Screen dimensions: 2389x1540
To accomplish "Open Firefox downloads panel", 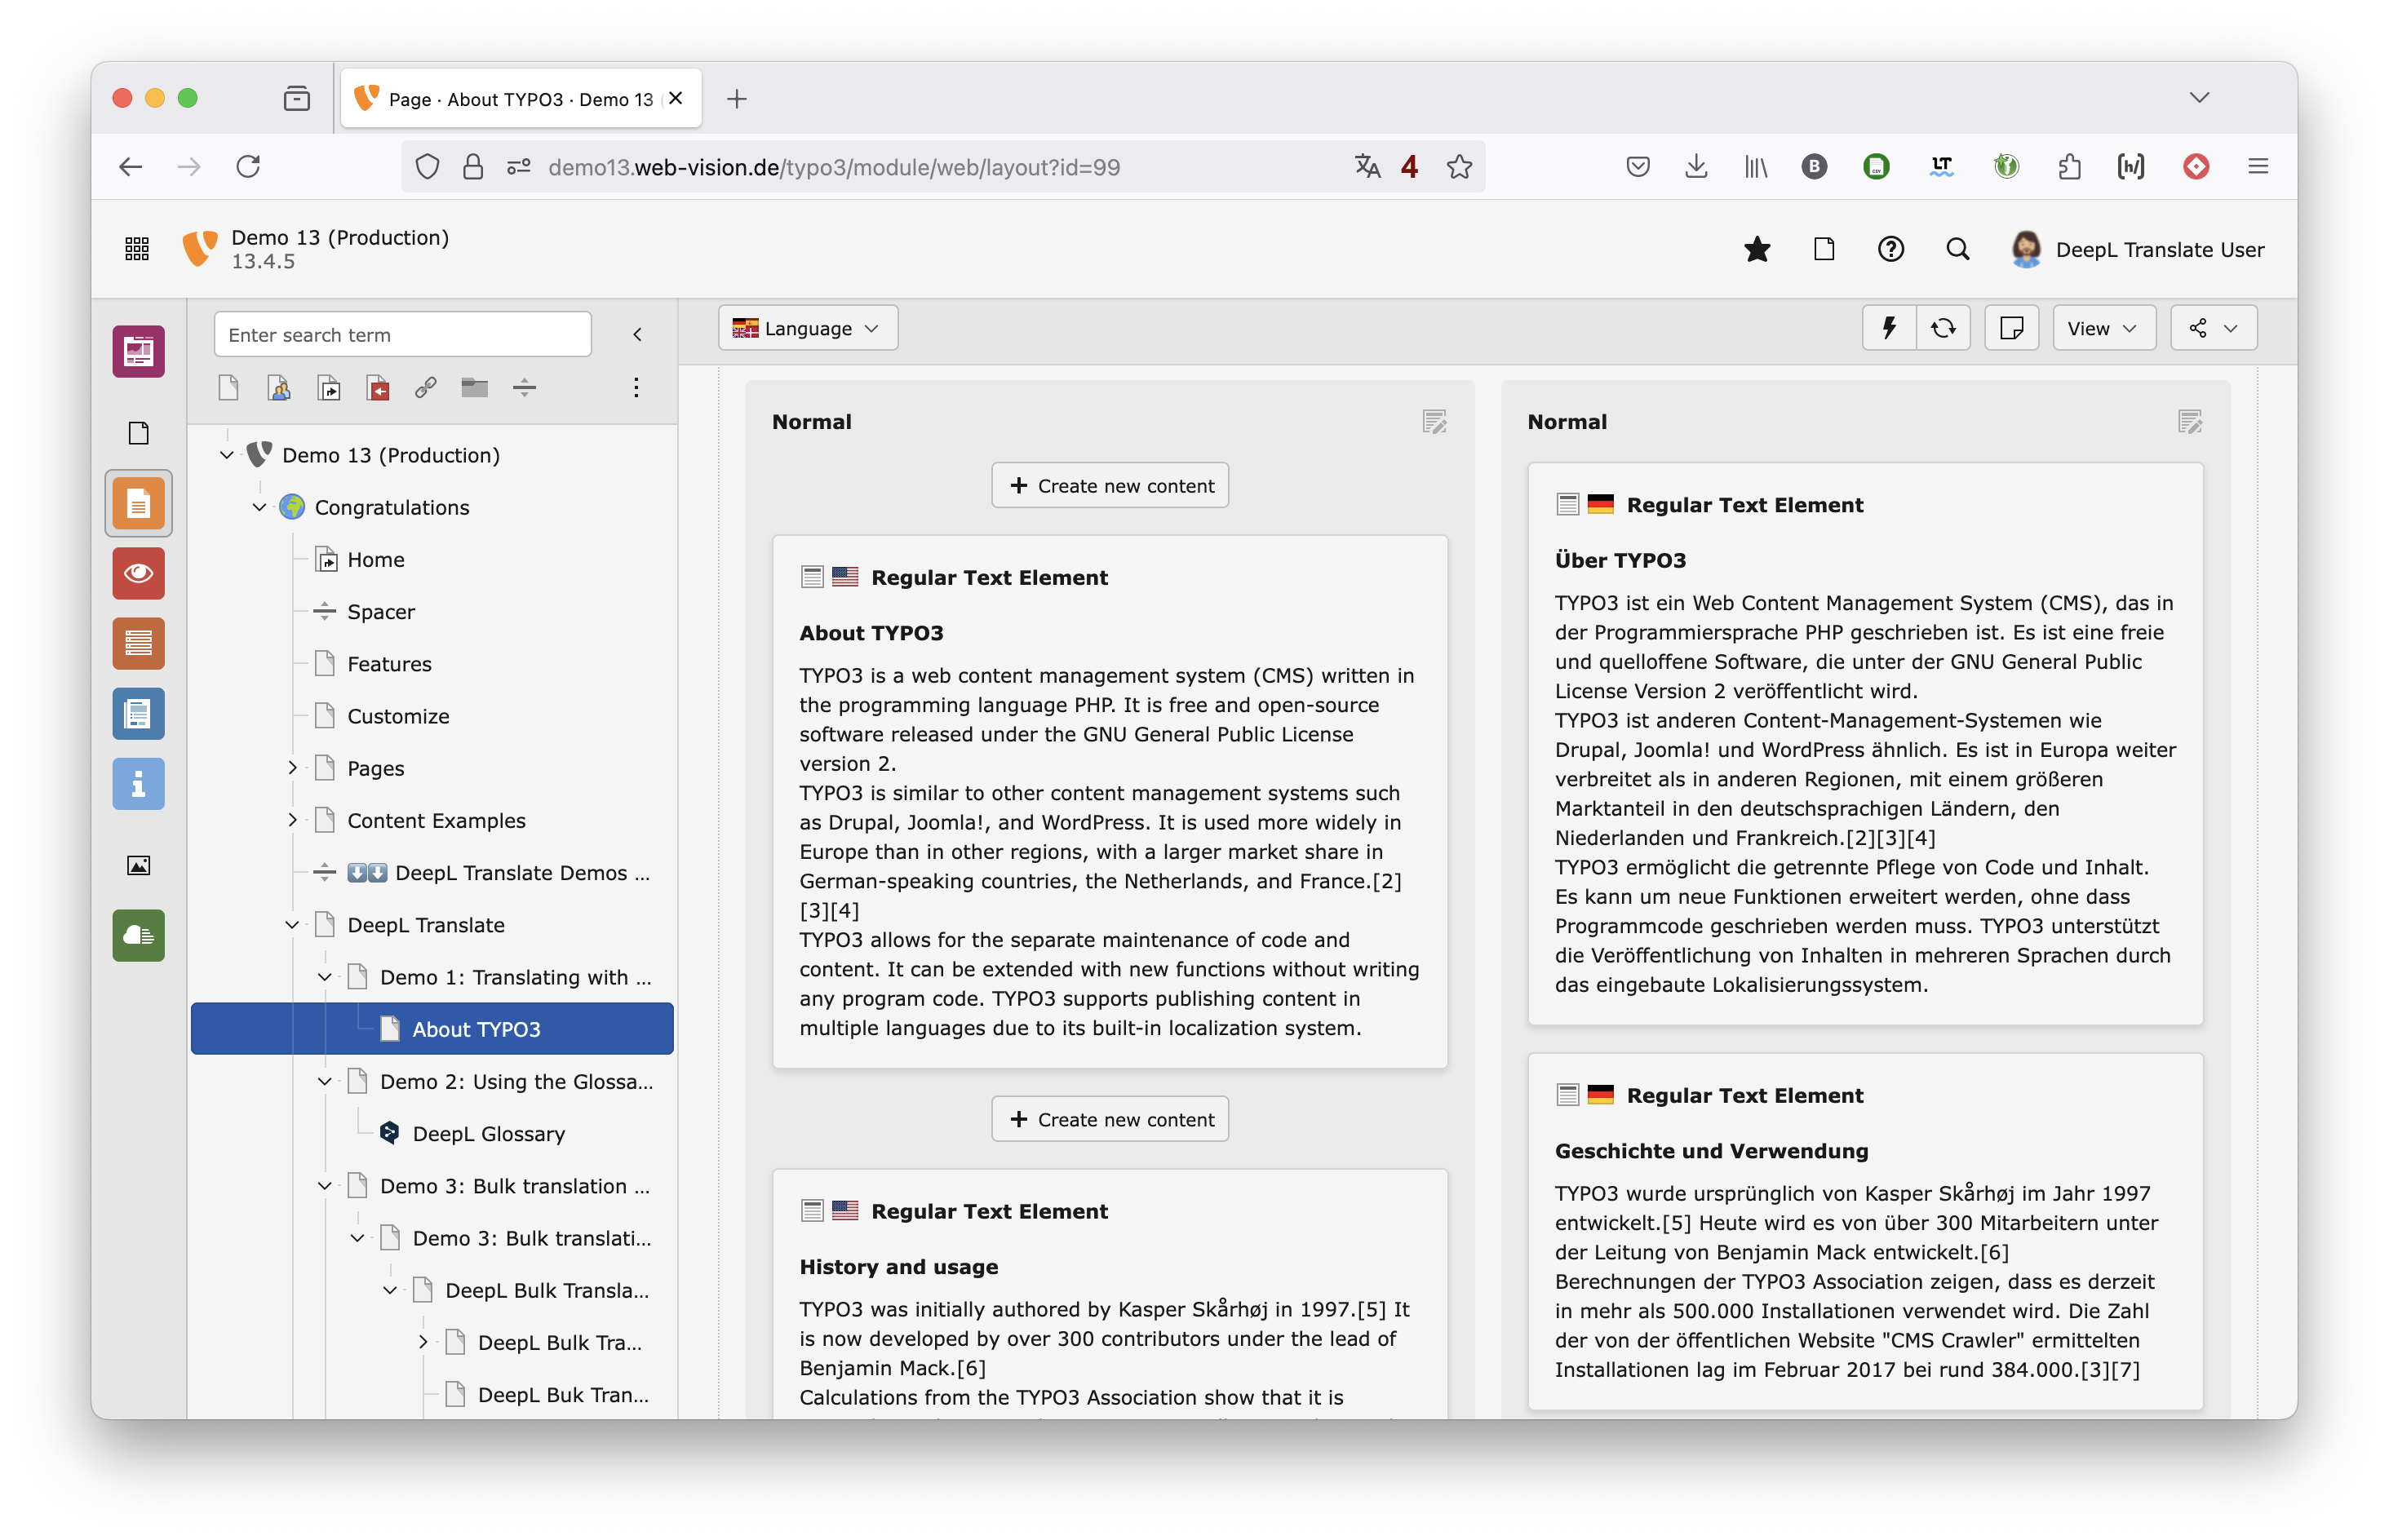I will coord(1695,167).
